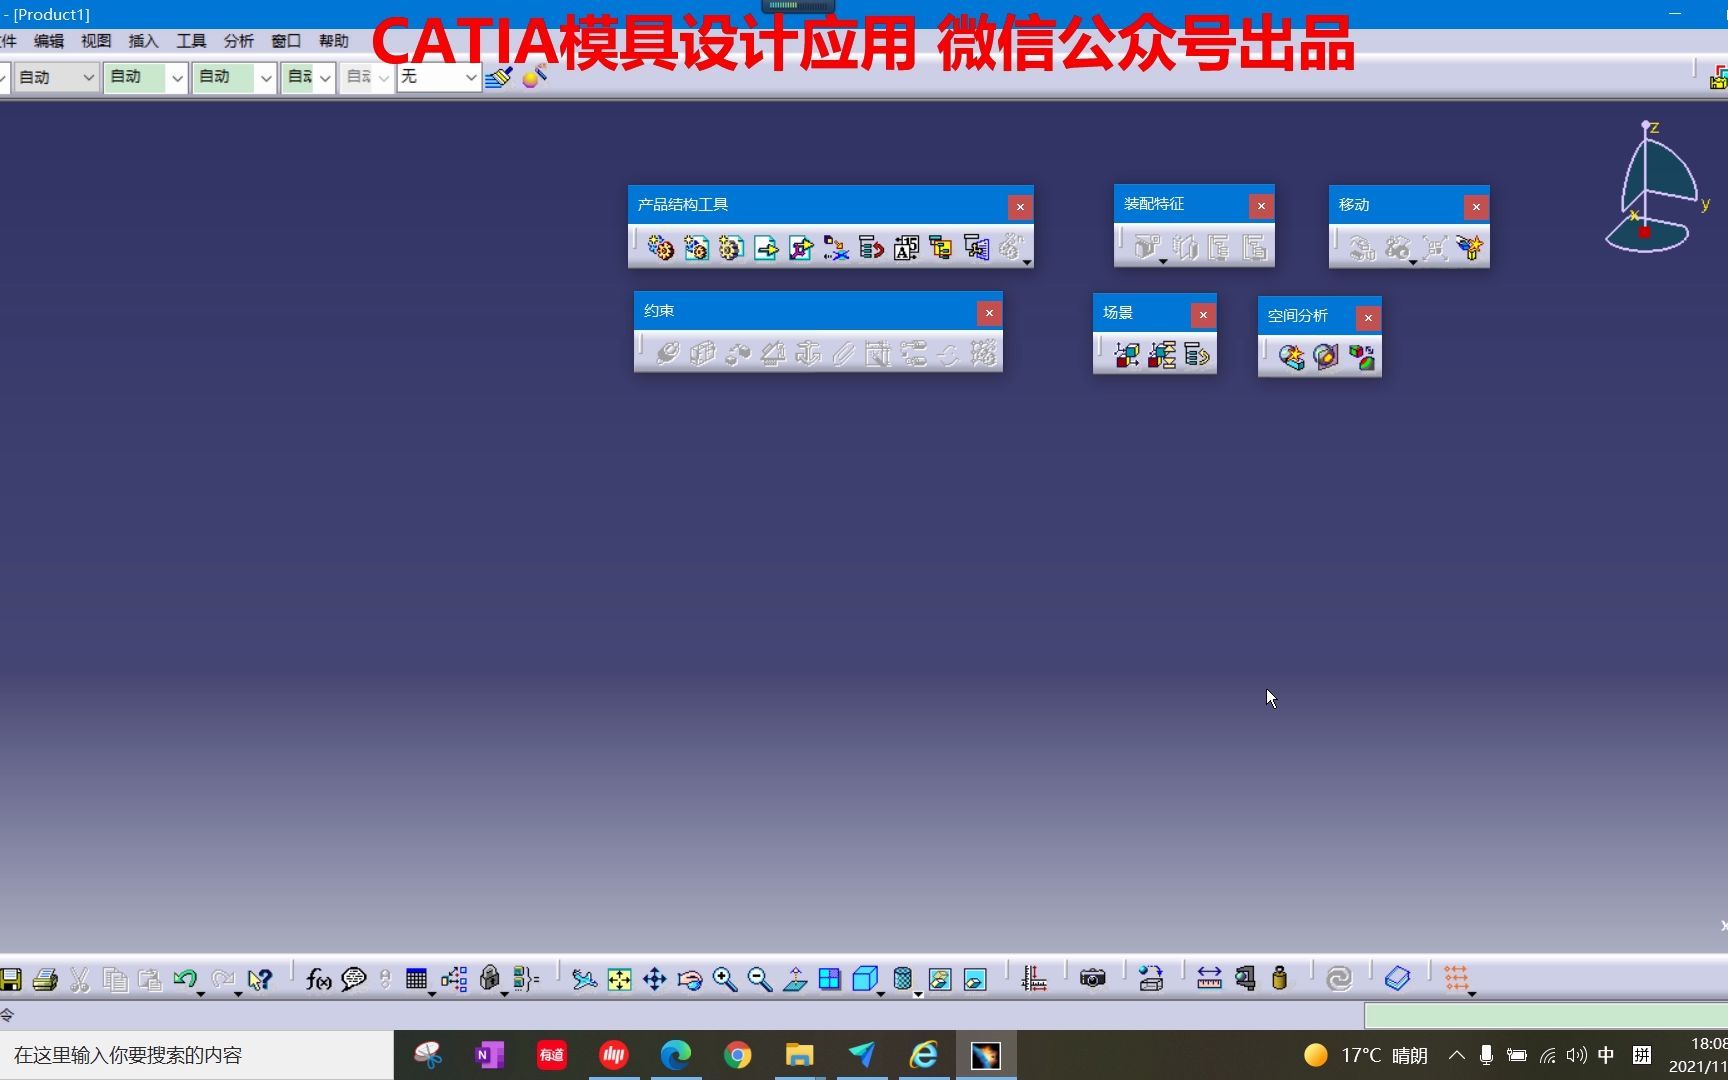Click the Apply Material icon beside the brush
1728x1080 pixels.
click(x=535, y=77)
